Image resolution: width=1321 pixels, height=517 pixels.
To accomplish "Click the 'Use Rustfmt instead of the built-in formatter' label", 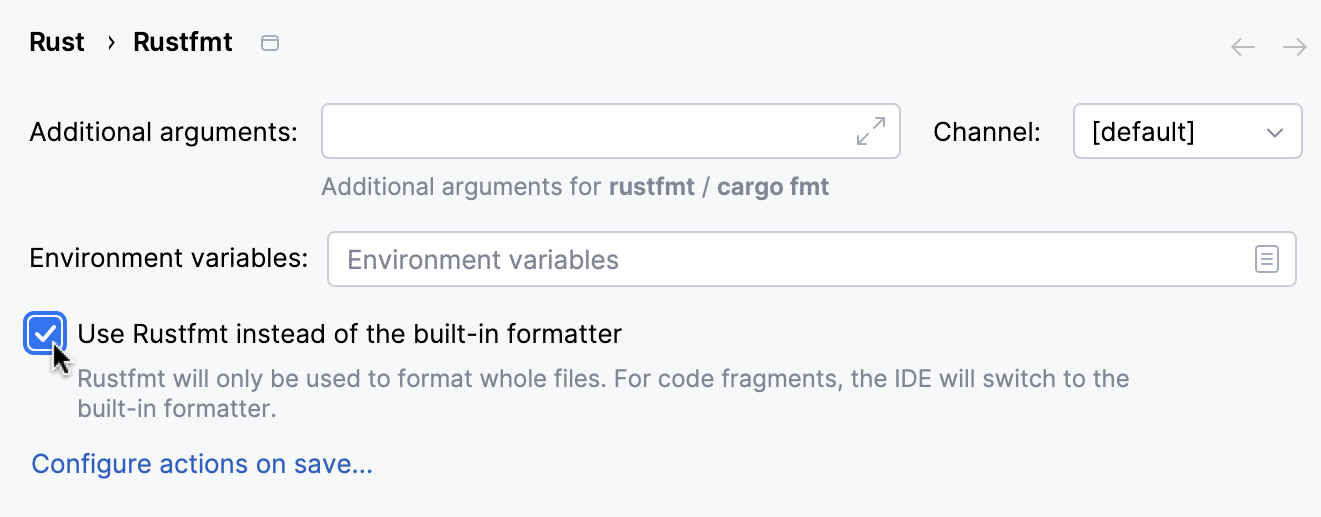I will [x=349, y=334].
